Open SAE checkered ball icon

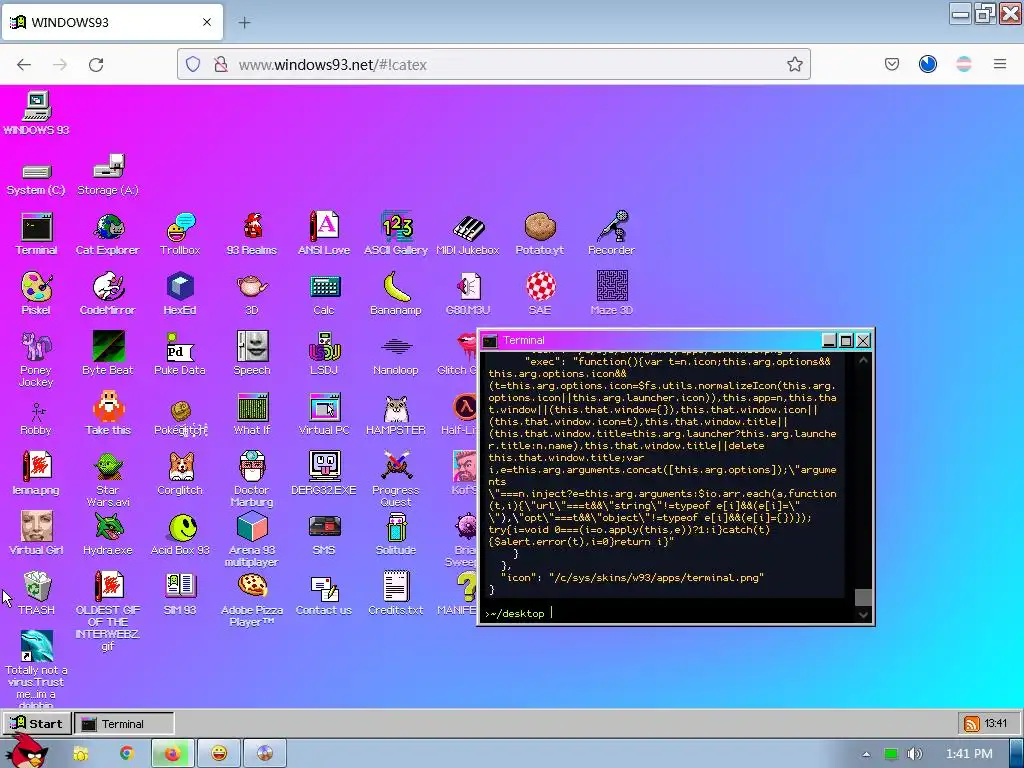pos(540,293)
